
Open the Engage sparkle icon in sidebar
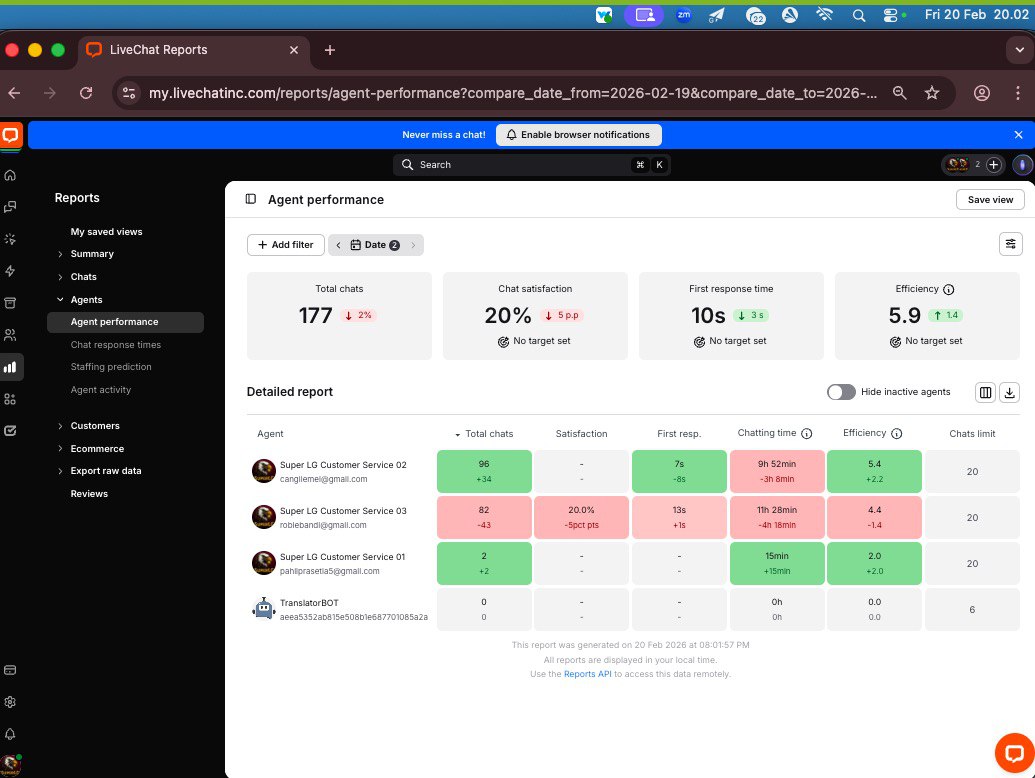click(10, 239)
